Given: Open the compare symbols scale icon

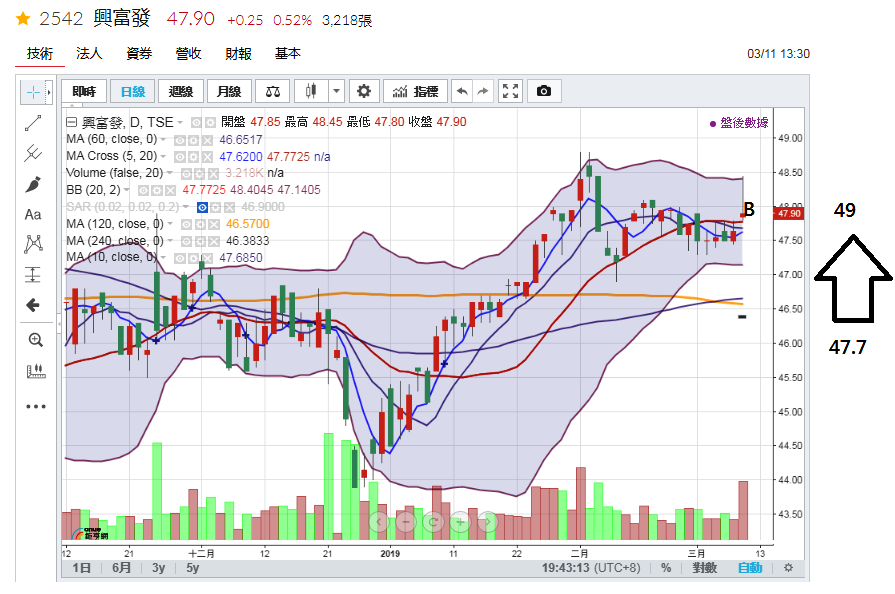Looking at the screenshot, I should 272,91.
